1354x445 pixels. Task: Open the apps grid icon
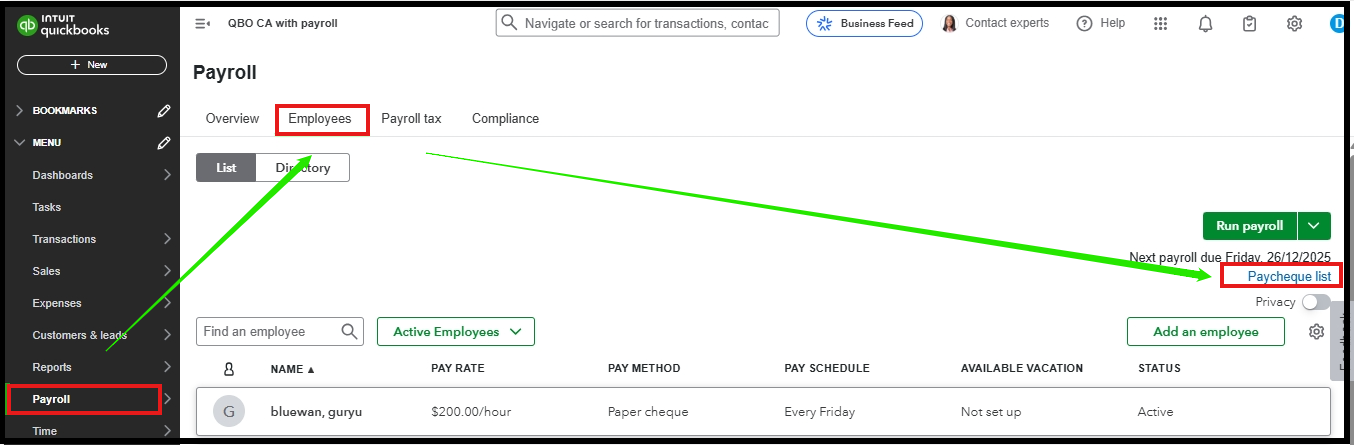tap(1161, 24)
